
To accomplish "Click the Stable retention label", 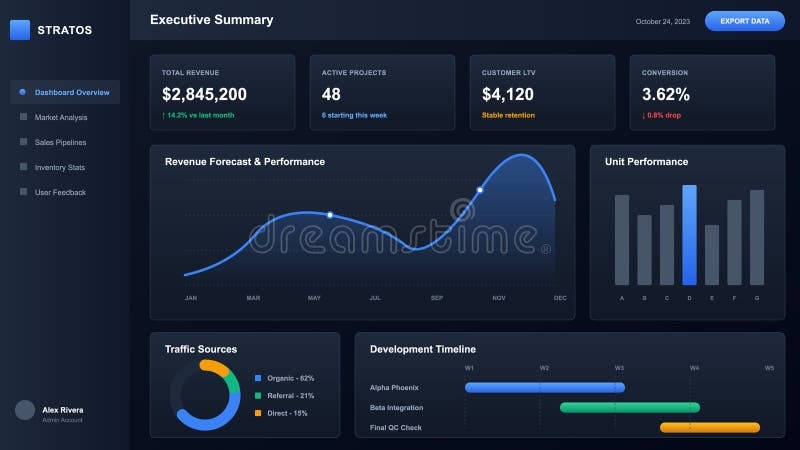I will (508, 115).
